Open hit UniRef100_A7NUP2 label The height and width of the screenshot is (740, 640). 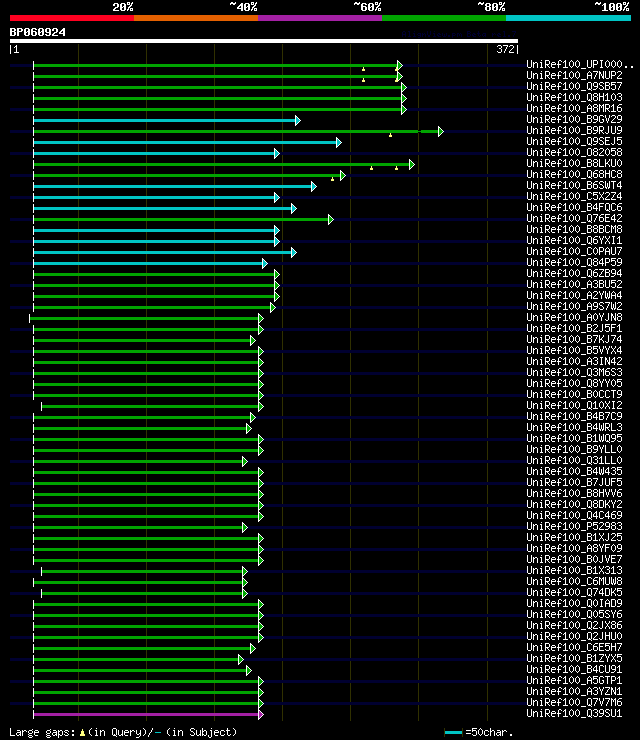pos(574,76)
